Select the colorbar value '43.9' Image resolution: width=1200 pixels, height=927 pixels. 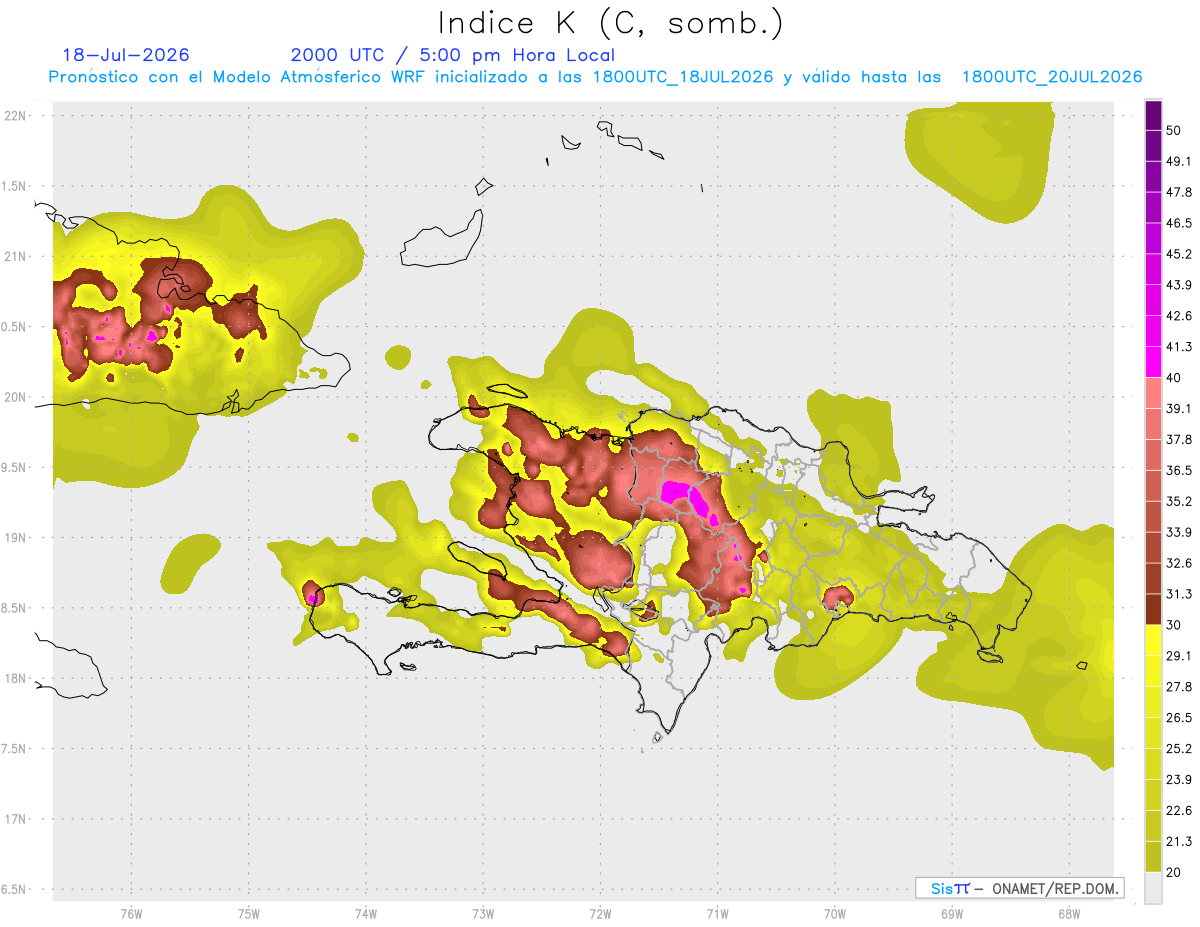click(1178, 285)
